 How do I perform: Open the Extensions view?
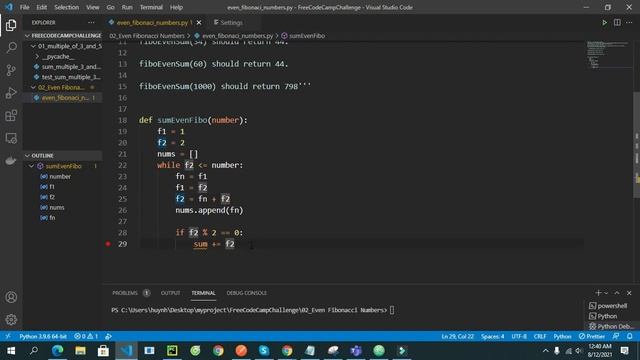click(11, 116)
